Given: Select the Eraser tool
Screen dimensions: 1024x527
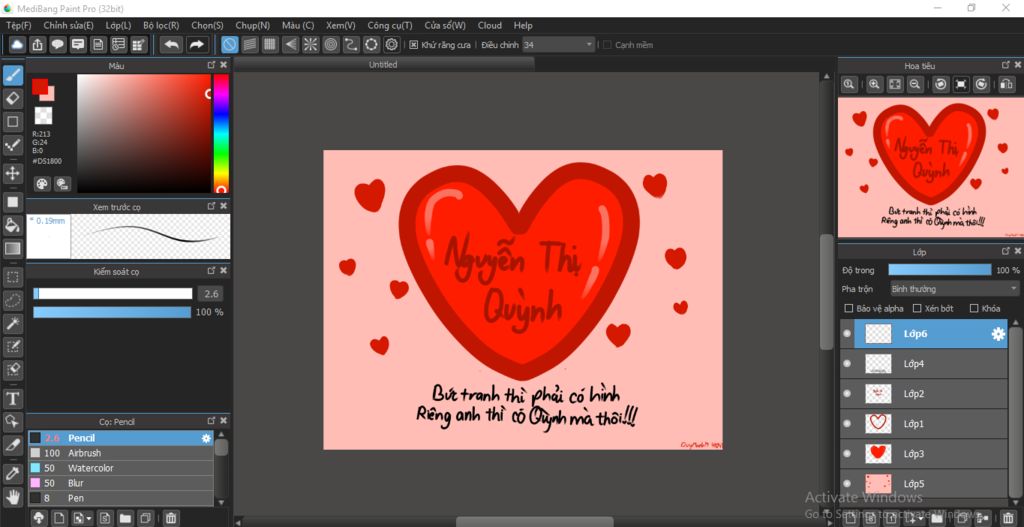Looking at the screenshot, I should [x=12, y=99].
